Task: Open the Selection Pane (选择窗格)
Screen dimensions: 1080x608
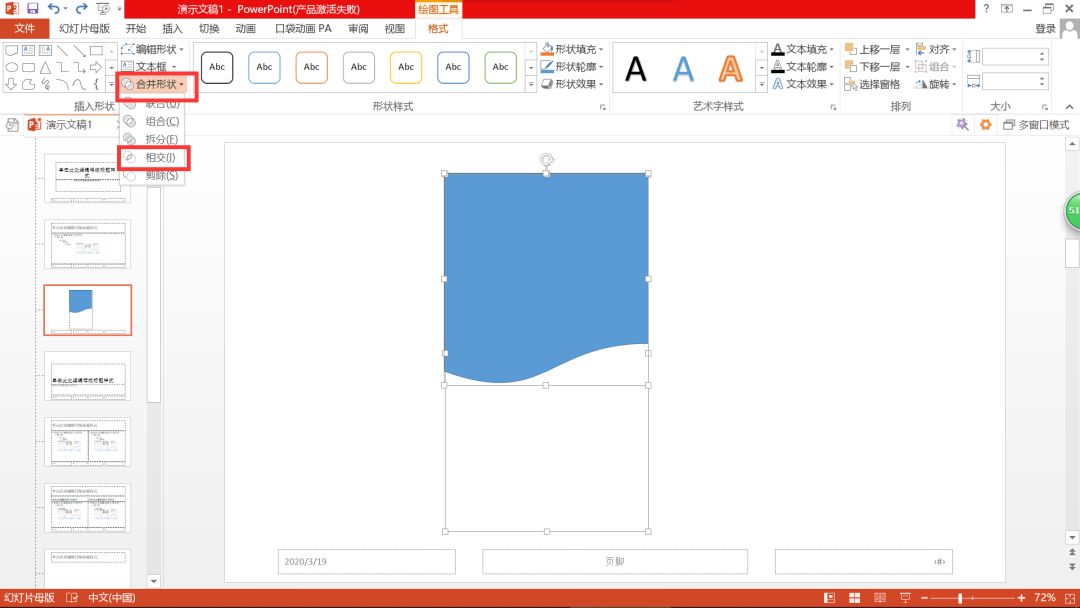Action: (x=872, y=85)
